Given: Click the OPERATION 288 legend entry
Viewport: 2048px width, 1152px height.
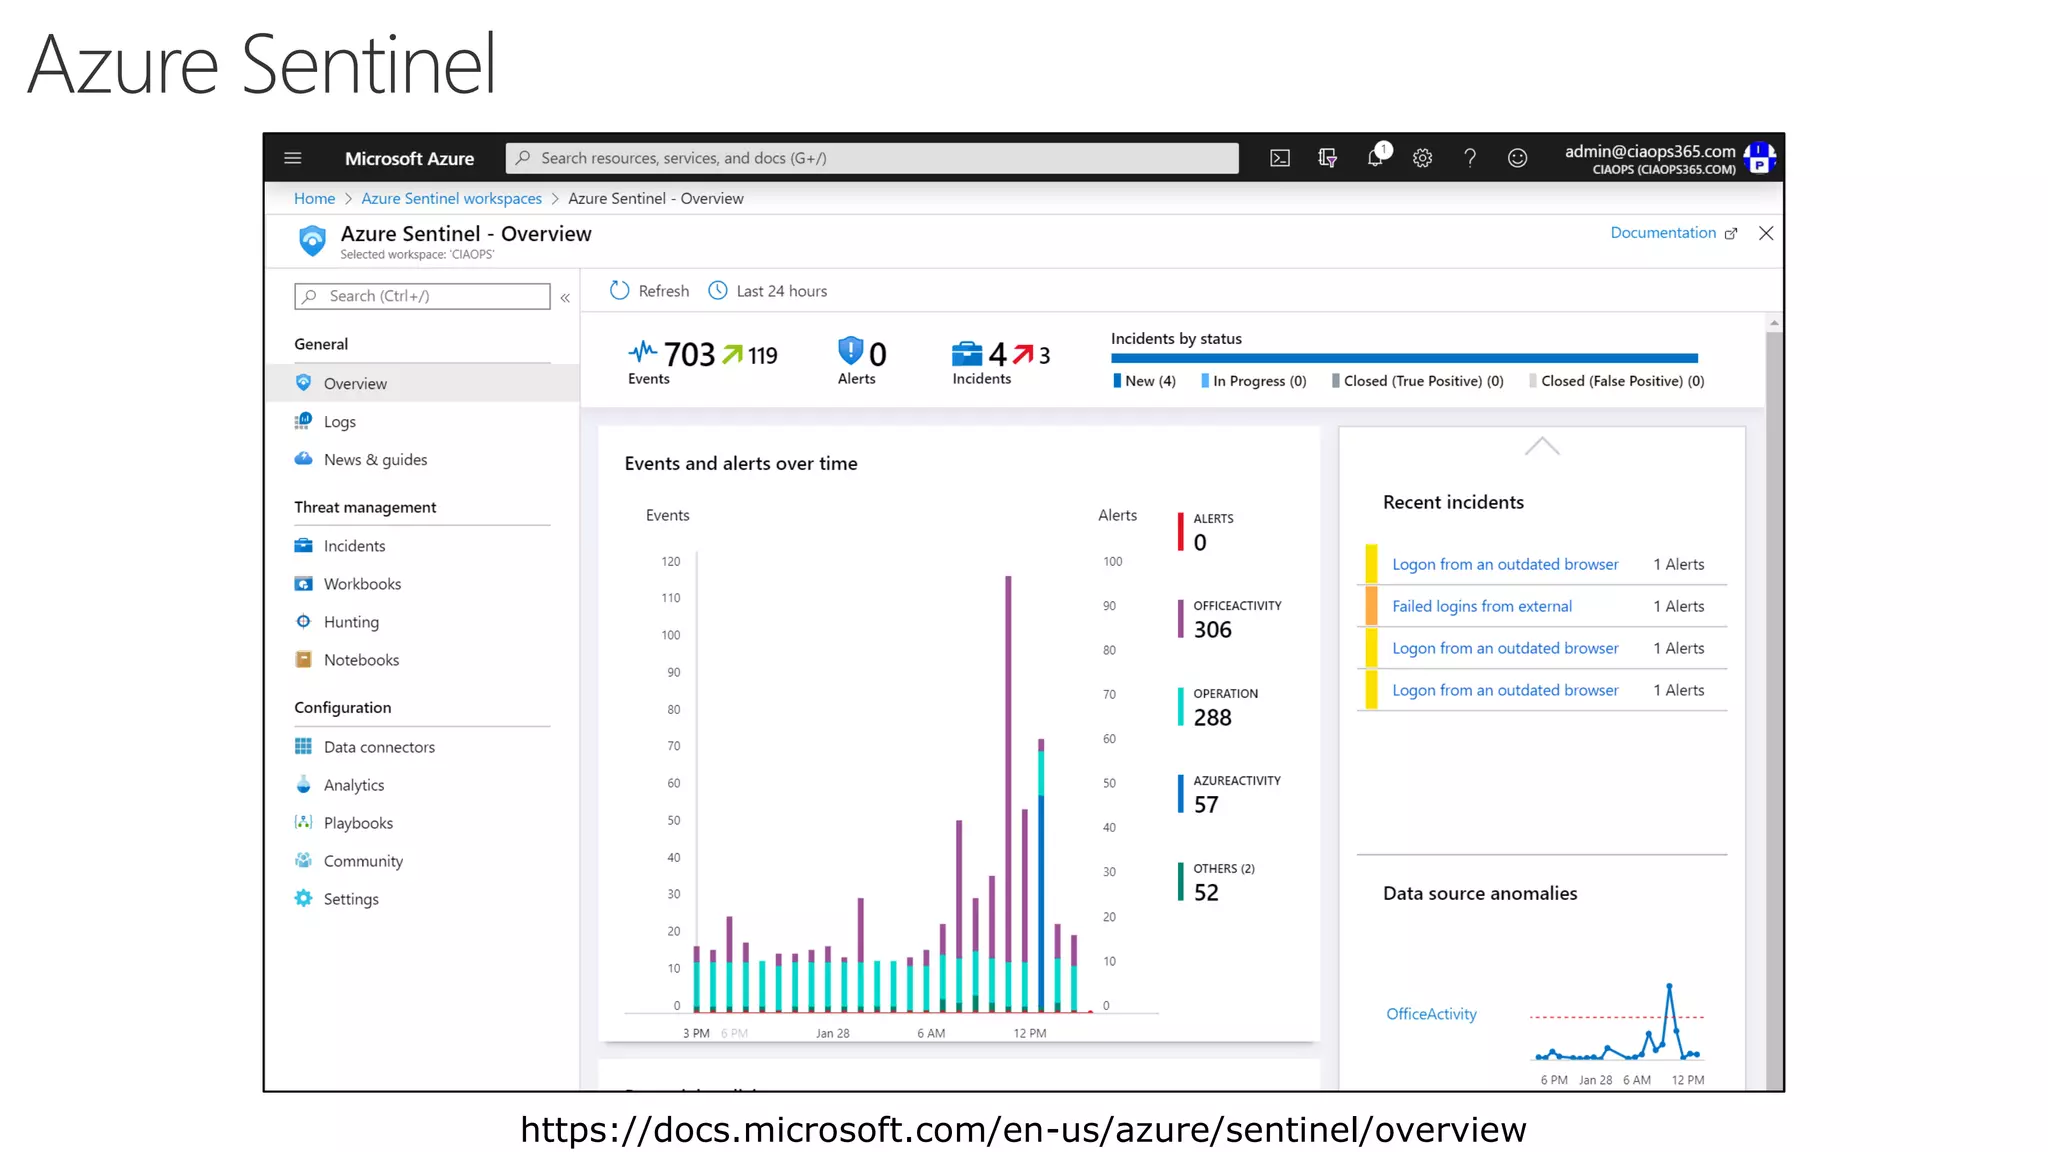Looking at the screenshot, I should tap(1218, 707).
